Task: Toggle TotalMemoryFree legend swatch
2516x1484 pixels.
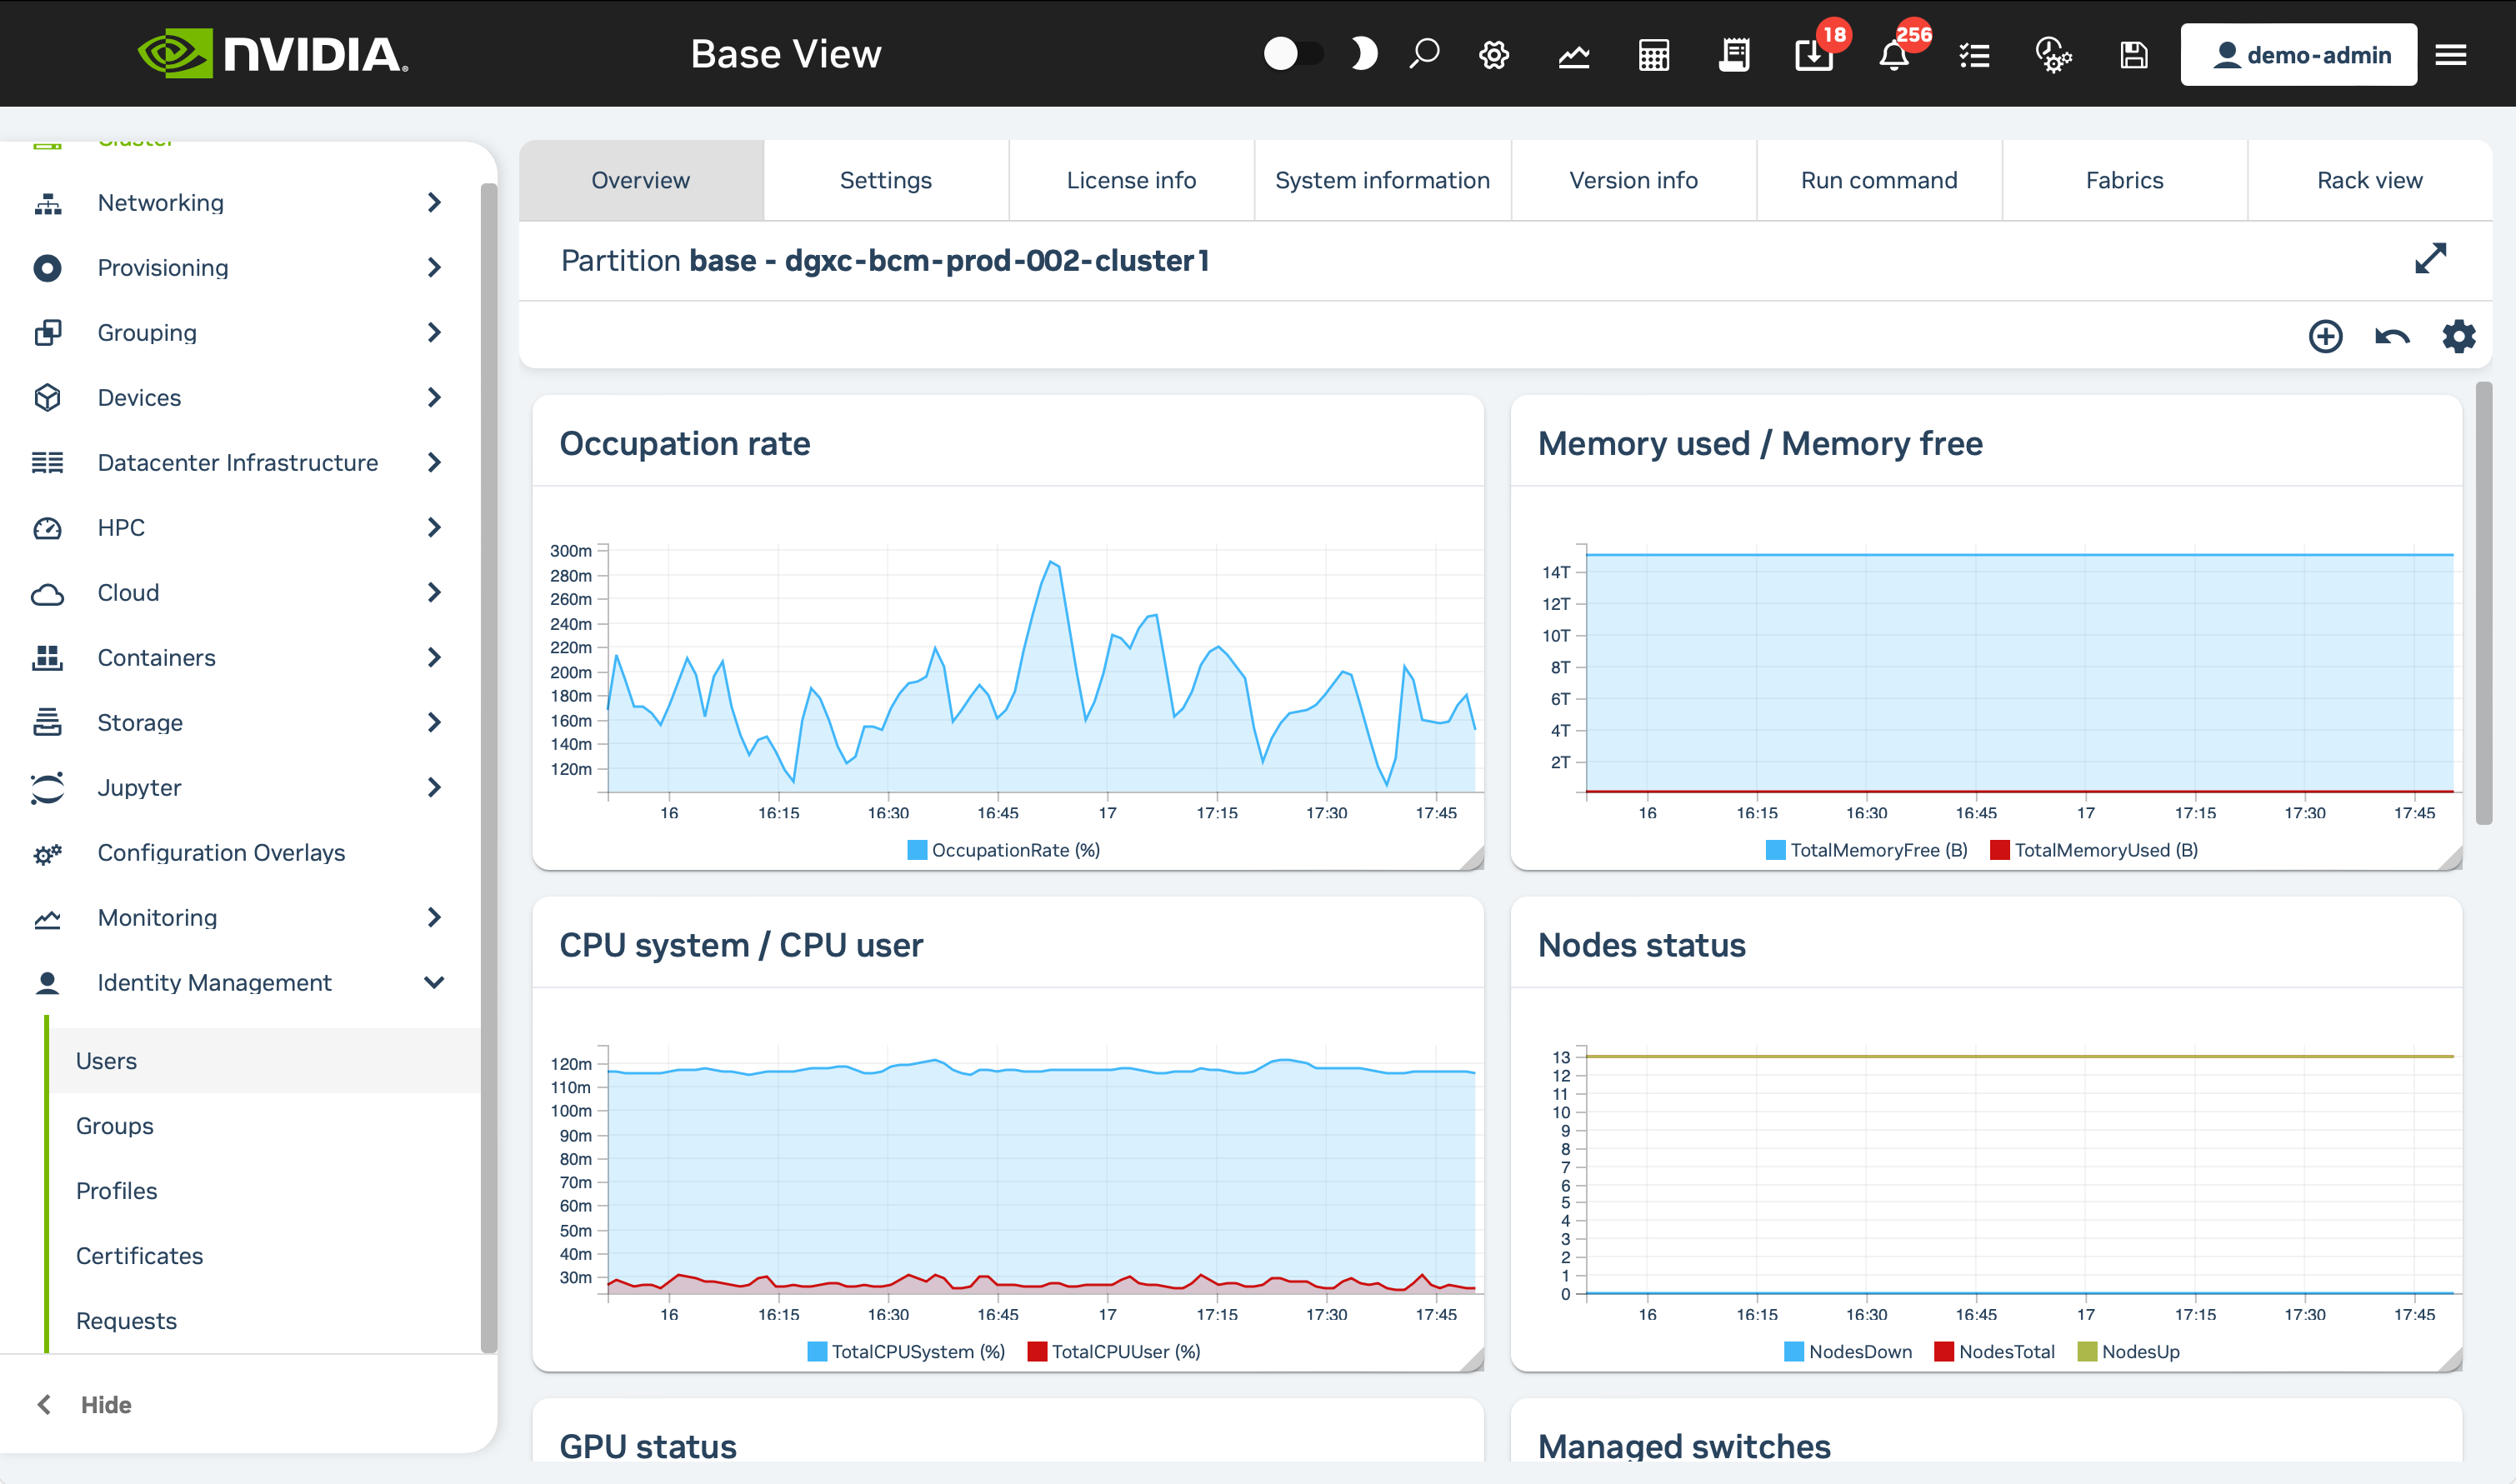Action: 1776,851
